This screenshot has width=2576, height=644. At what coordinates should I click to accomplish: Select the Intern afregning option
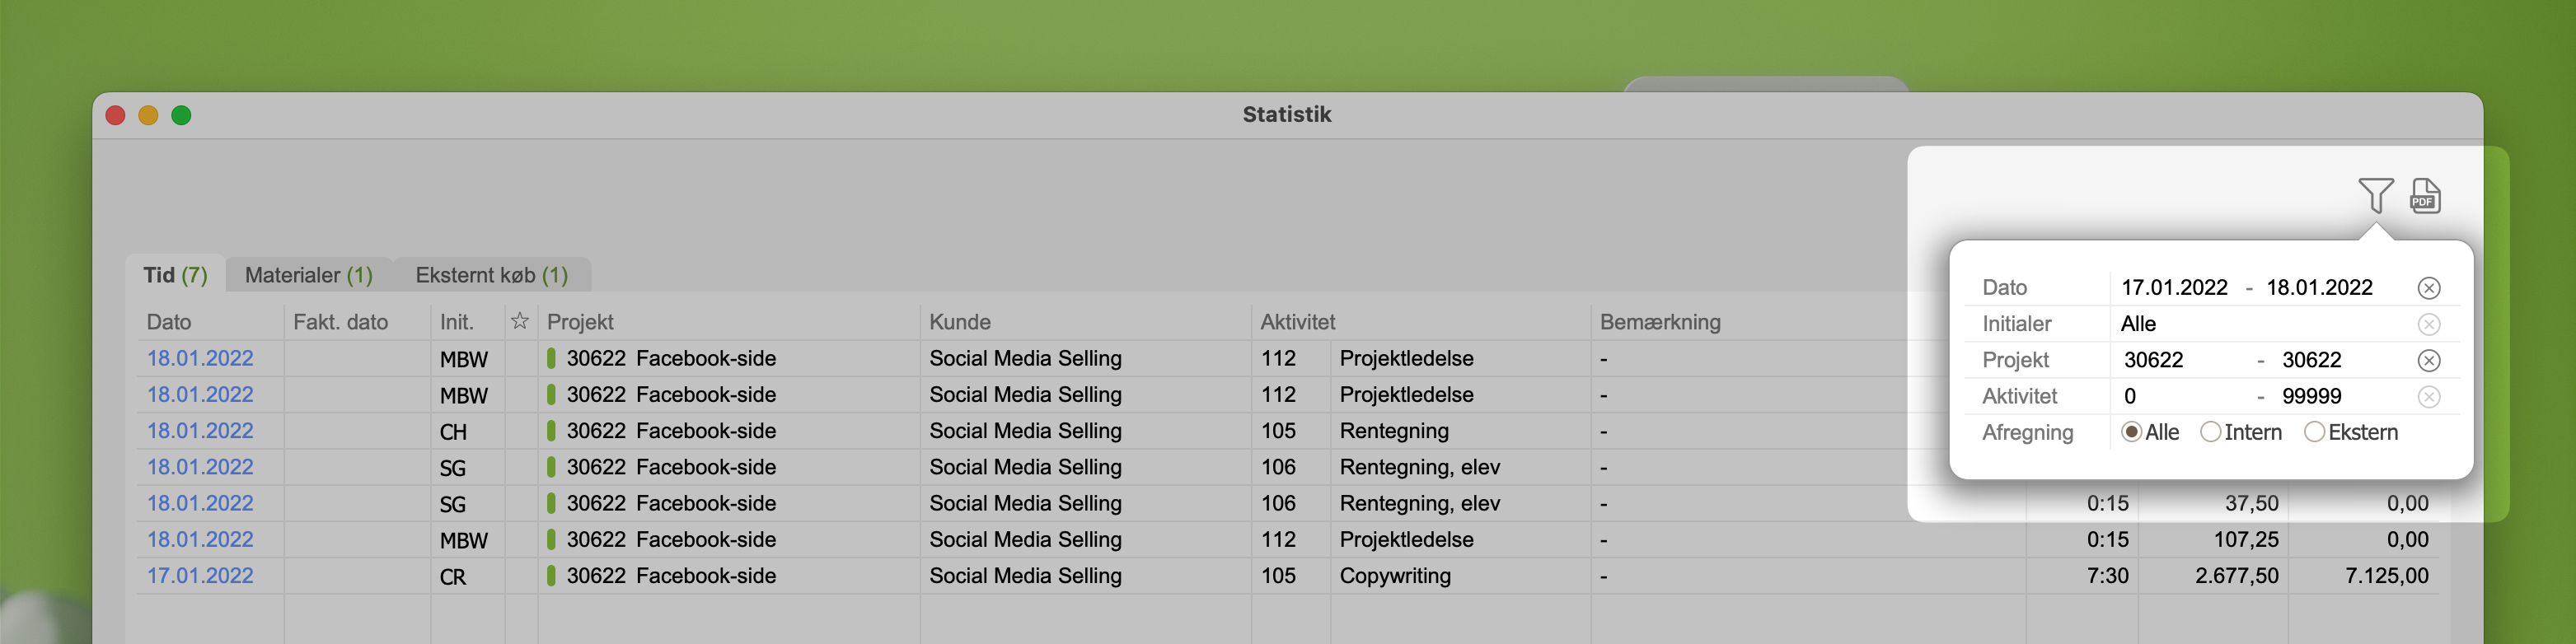point(2210,432)
